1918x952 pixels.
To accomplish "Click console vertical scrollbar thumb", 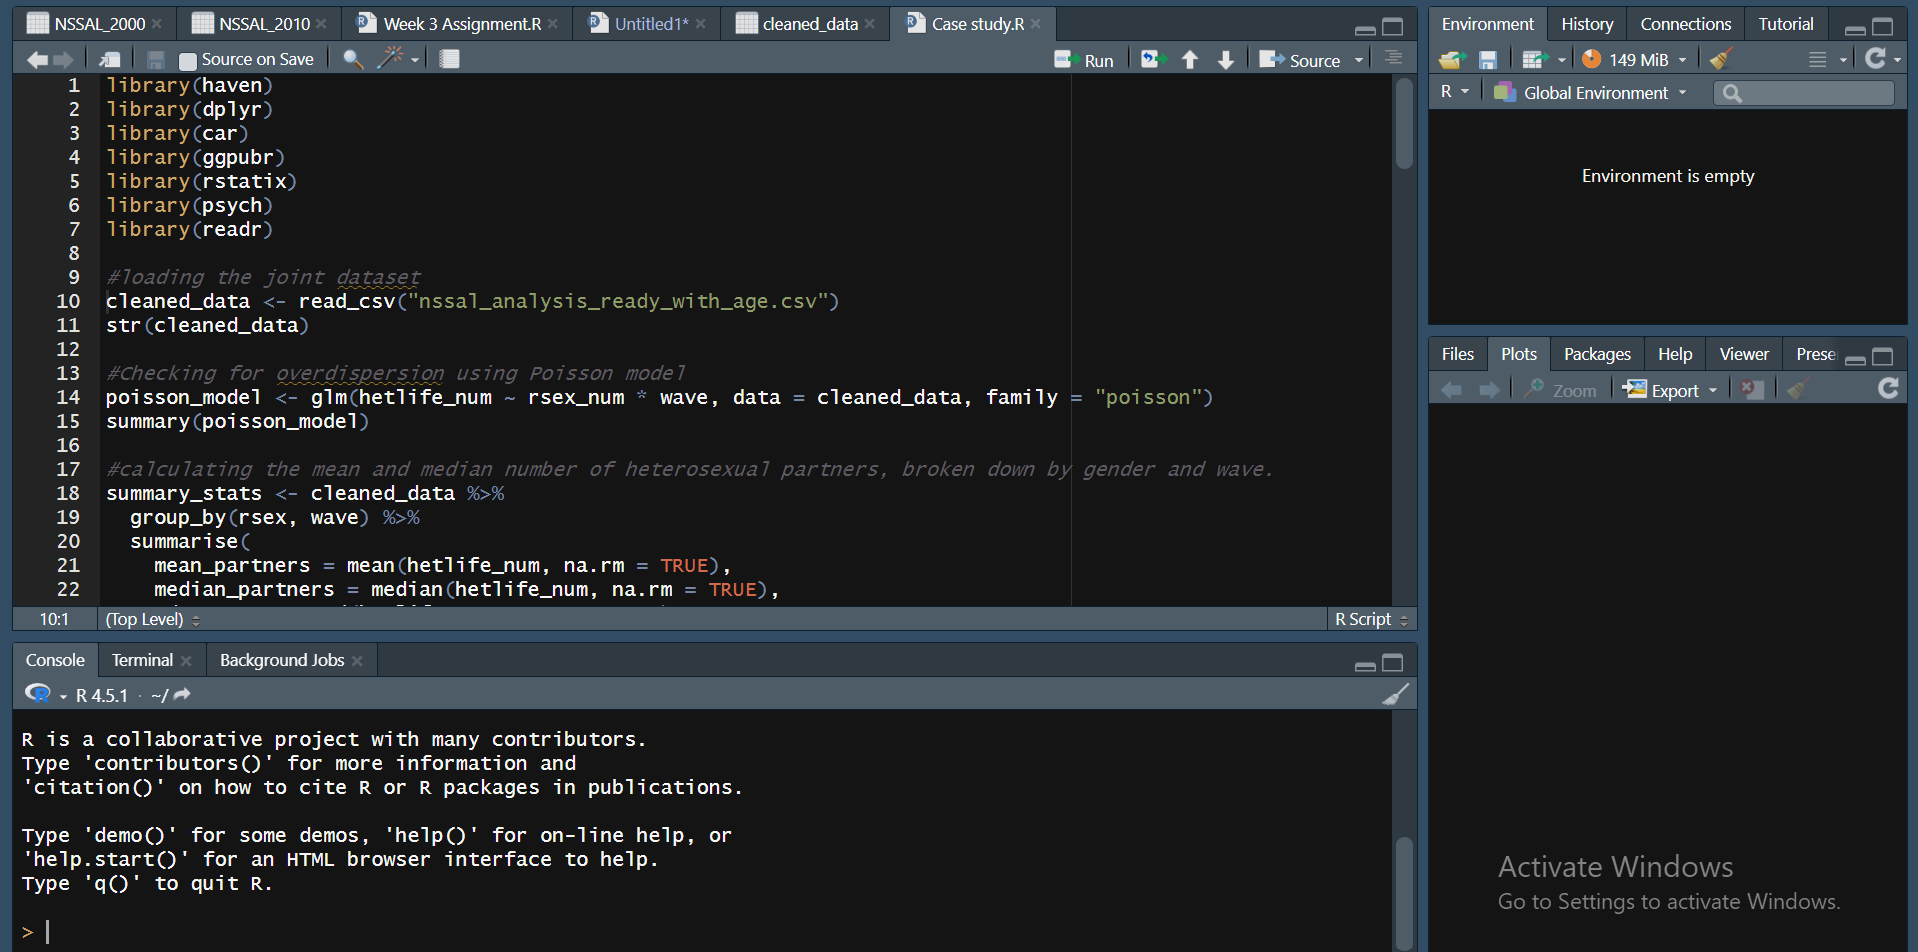I will tap(1404, 894).
